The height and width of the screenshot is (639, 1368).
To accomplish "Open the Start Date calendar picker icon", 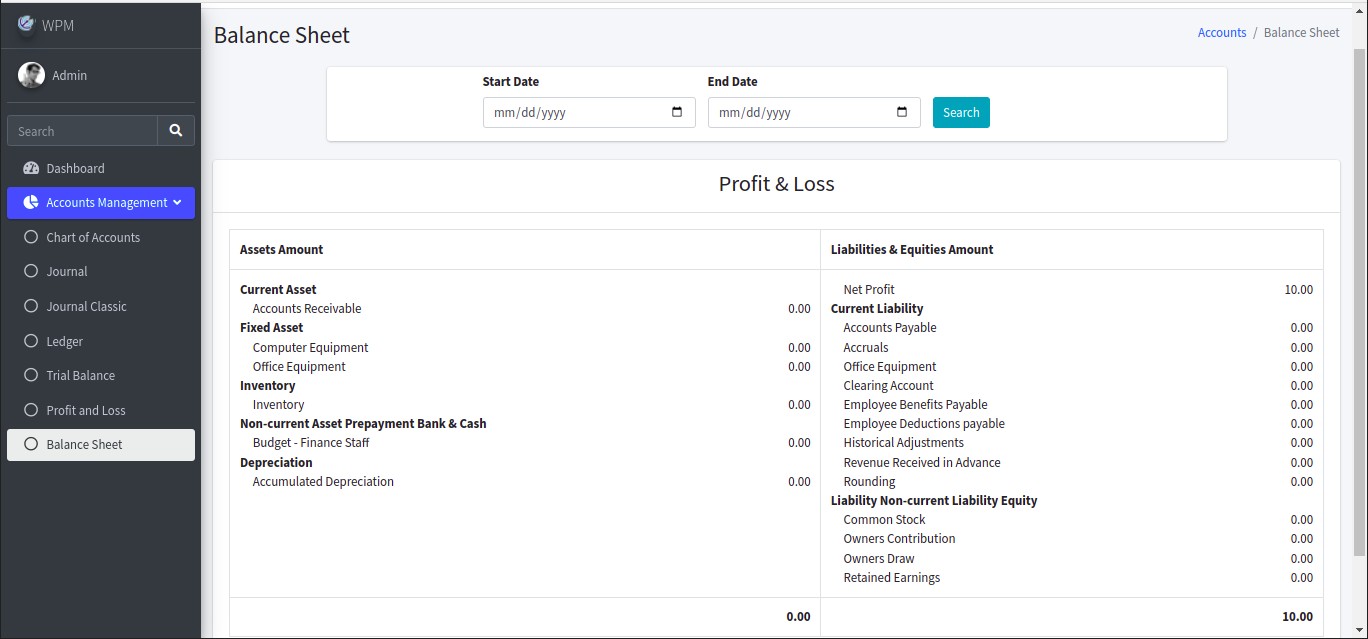I will pyautogui.click(x=677, y=112).
